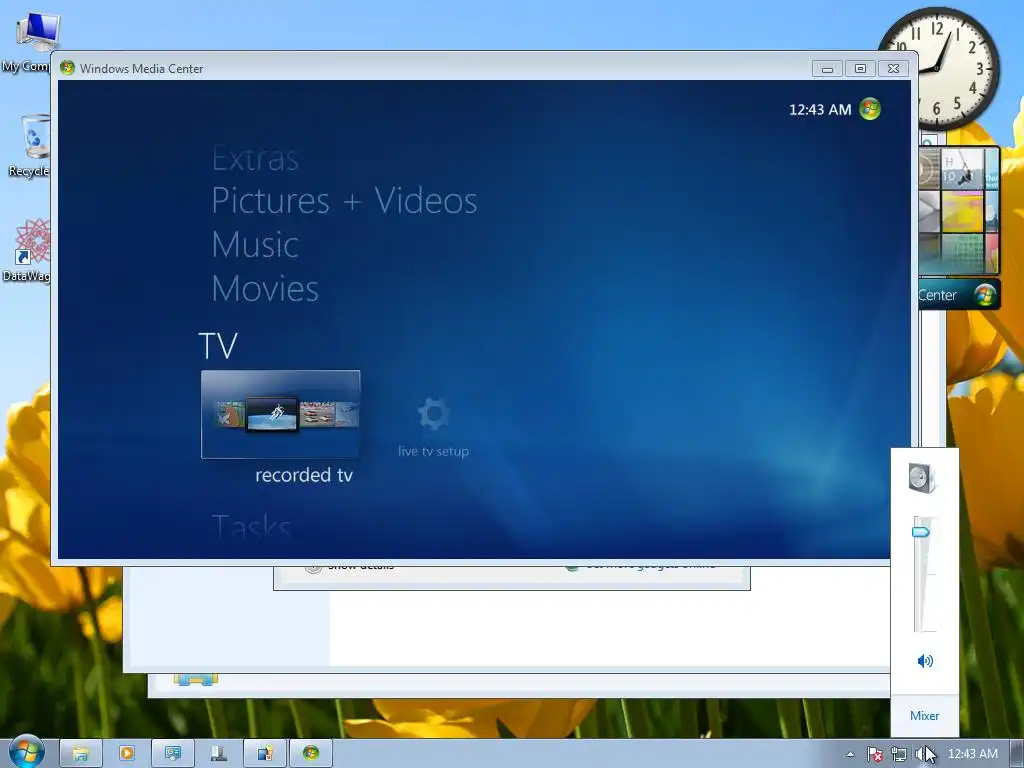Viewport: 1024px width, 768px height.
Task: Click the fifth taskbar button next to Media Center
Action: (x=264, y=754)
